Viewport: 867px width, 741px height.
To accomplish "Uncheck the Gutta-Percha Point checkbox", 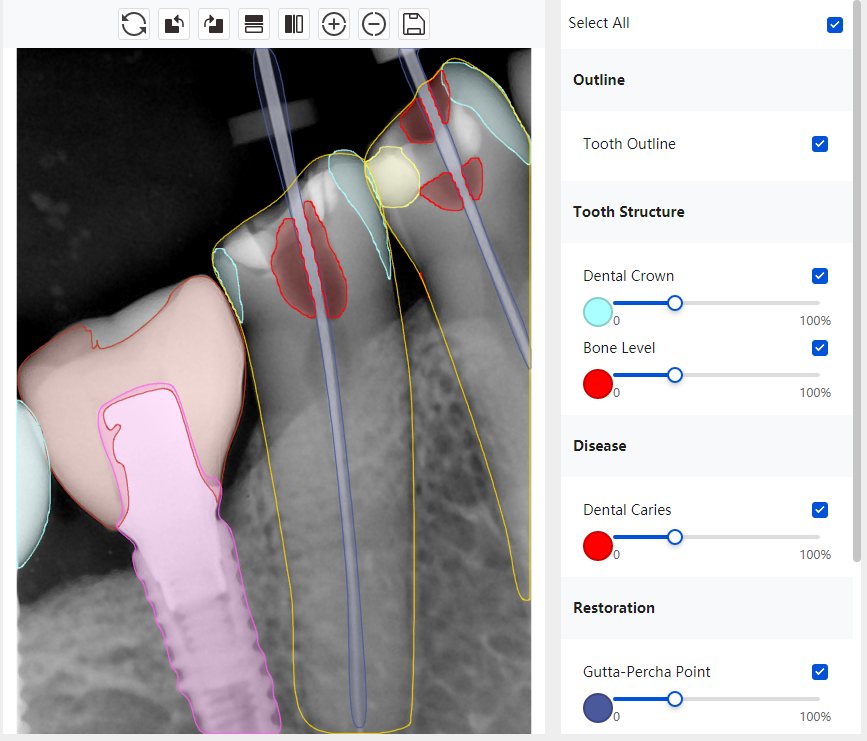I will (820, 672).
